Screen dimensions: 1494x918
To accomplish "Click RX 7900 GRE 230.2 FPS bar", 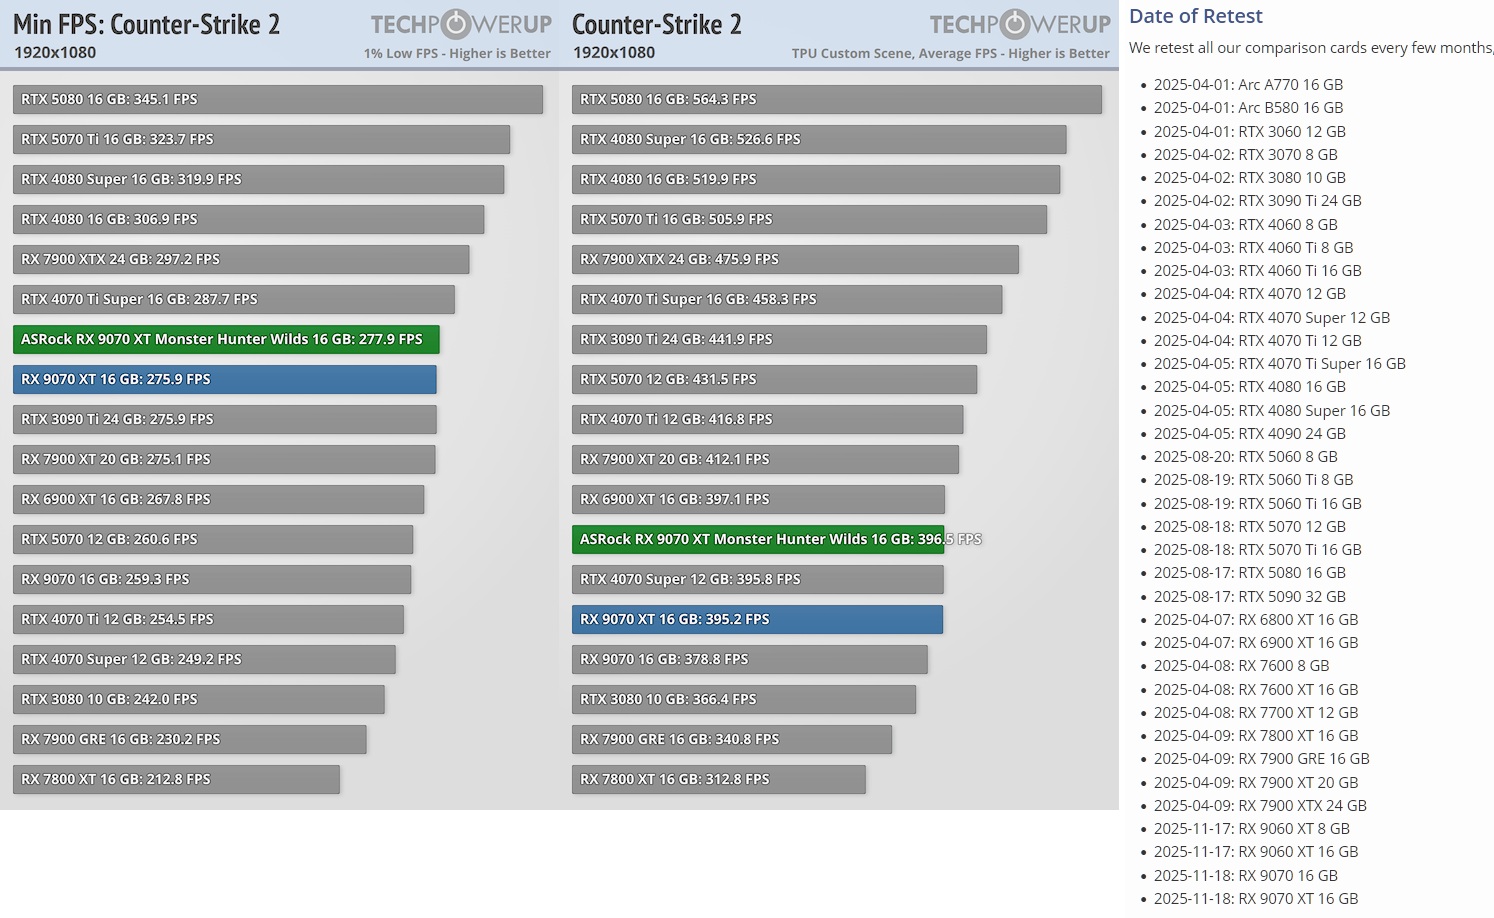I will point(190,739).
